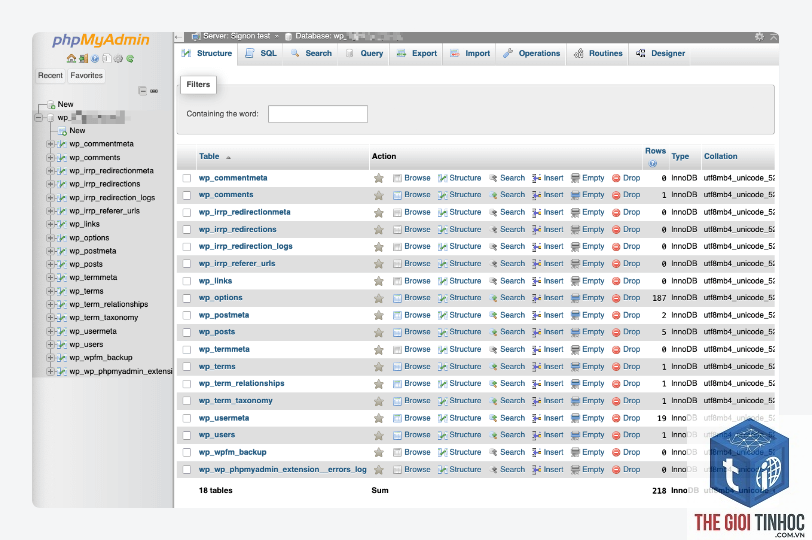Viewport: 812px width, 540px height.
Task: Open the Recent tables button
Action: 50,76
